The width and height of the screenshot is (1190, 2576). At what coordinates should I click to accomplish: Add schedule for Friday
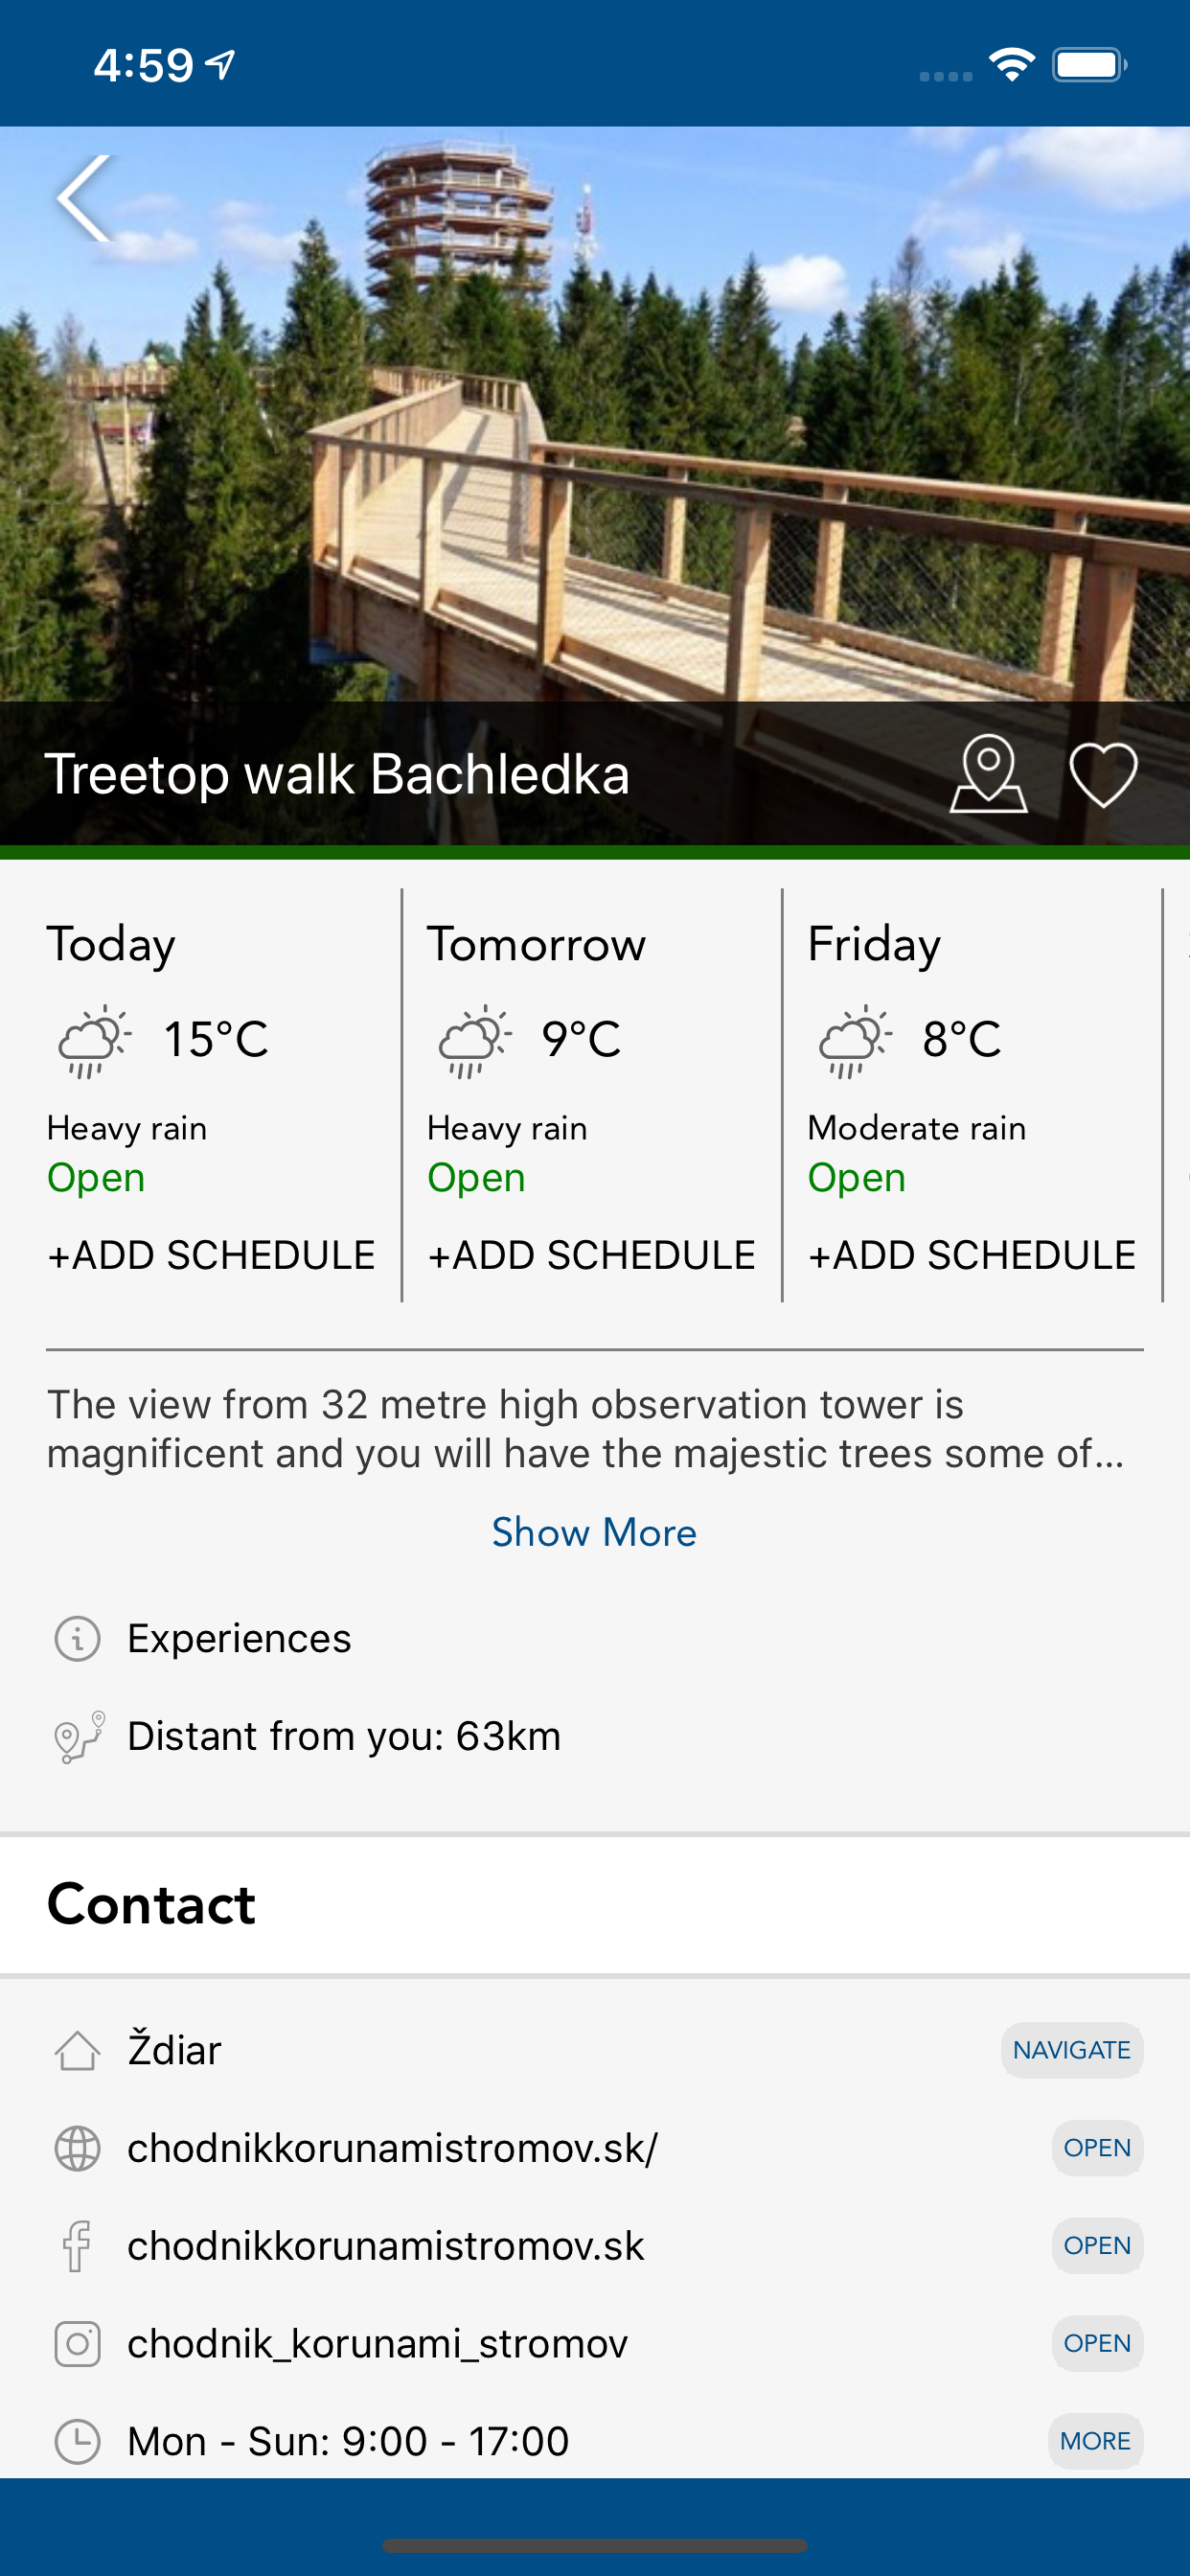[971, 1255]
